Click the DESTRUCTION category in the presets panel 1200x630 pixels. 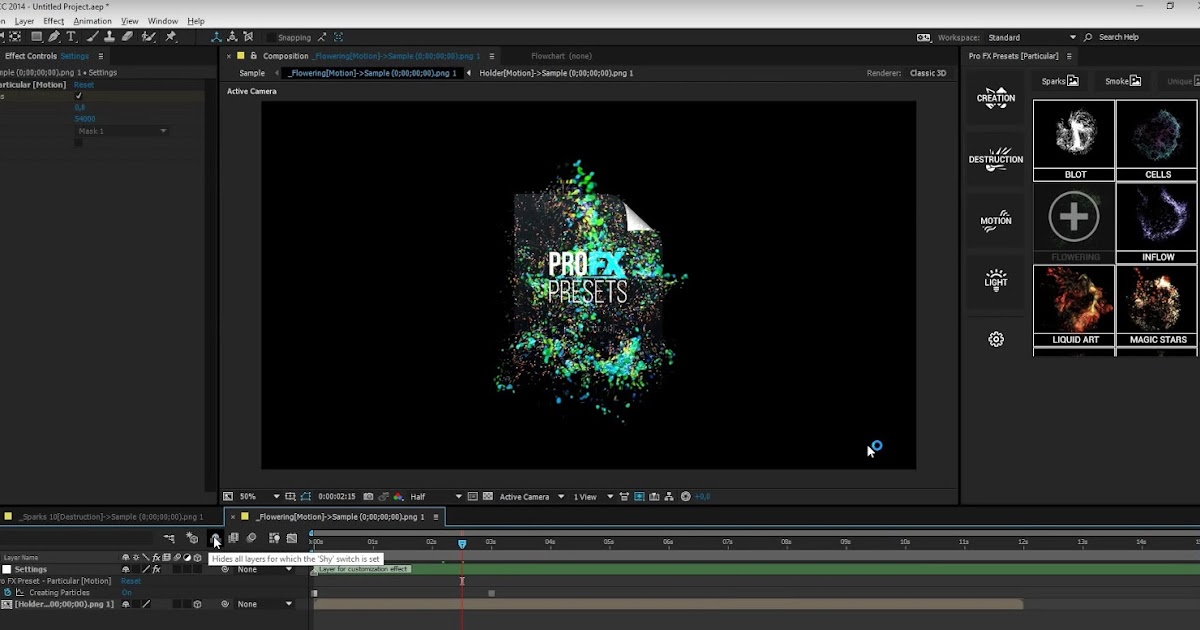pos(995,158)
